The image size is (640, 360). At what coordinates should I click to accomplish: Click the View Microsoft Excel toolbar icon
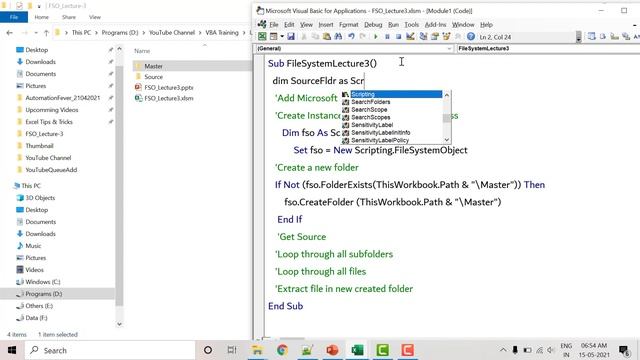pos(262,37)
